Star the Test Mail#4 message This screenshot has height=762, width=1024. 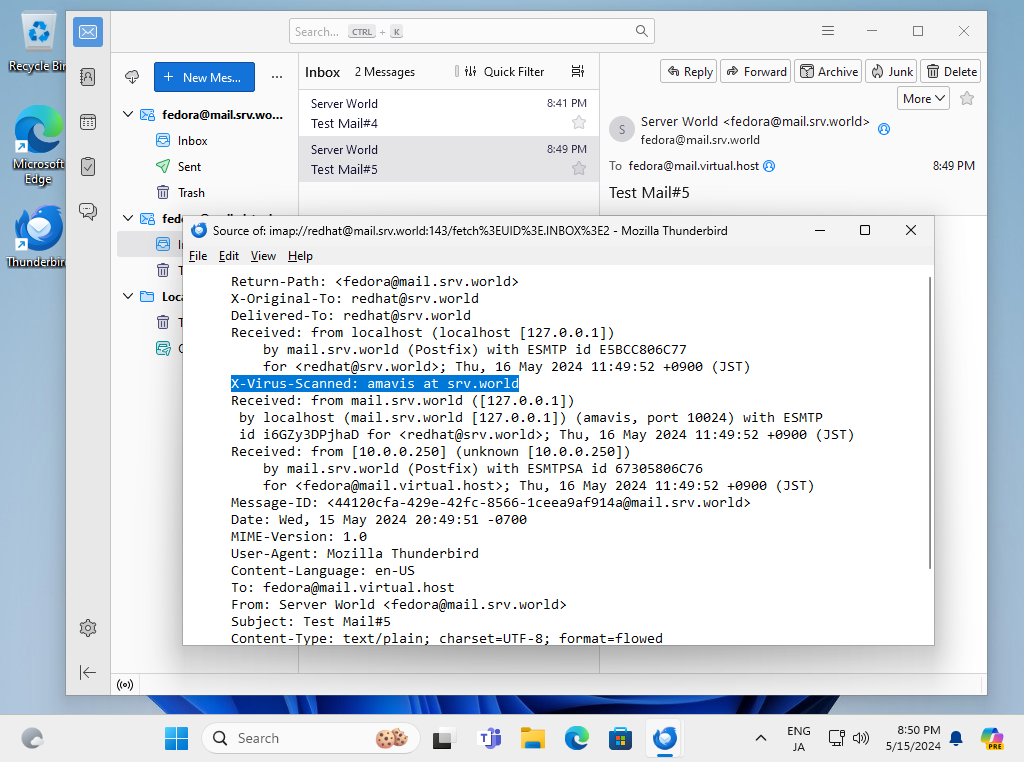578,123
